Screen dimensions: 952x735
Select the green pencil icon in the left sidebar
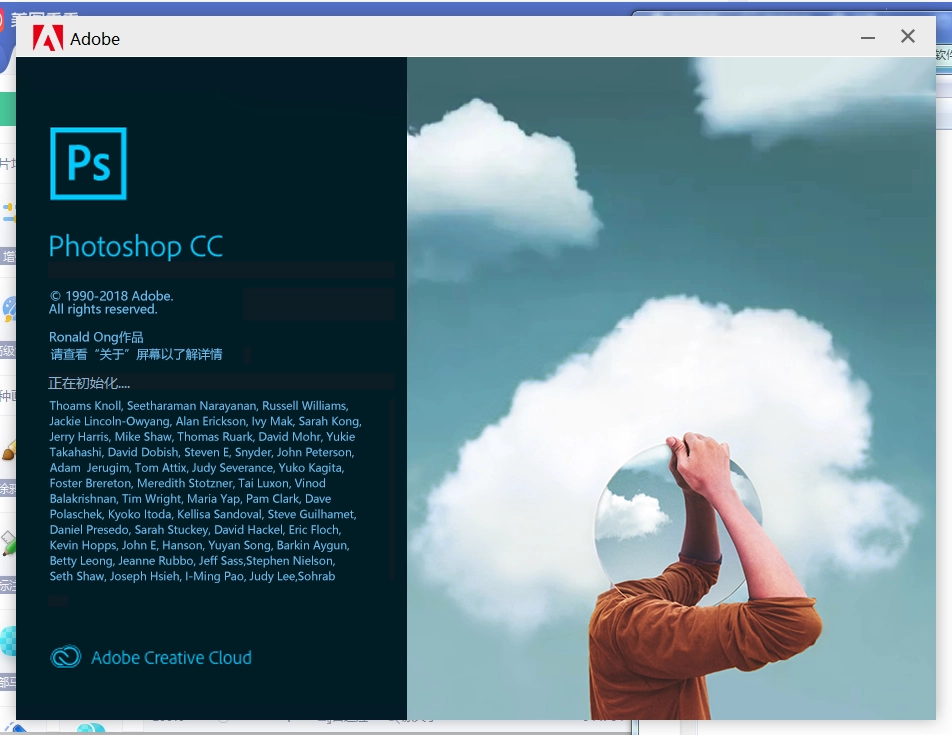coord(10,543)
